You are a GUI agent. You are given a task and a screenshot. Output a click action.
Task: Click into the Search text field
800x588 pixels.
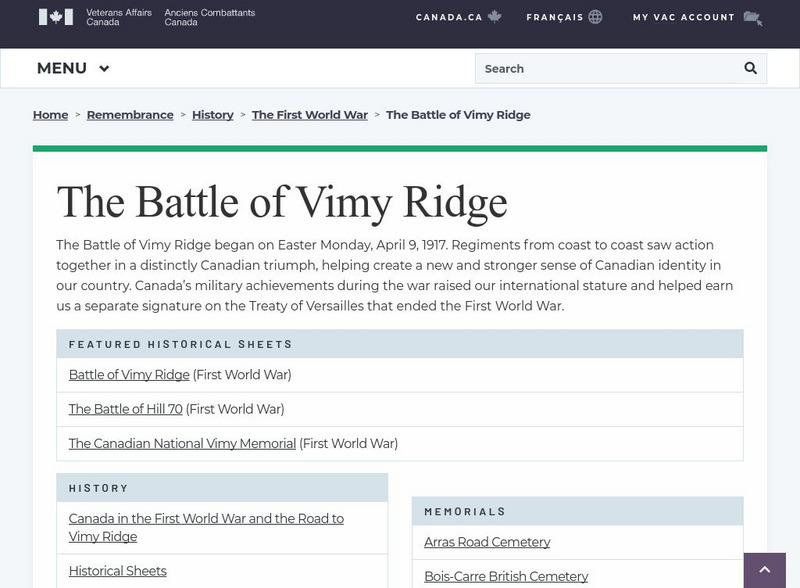pos(605,68)
